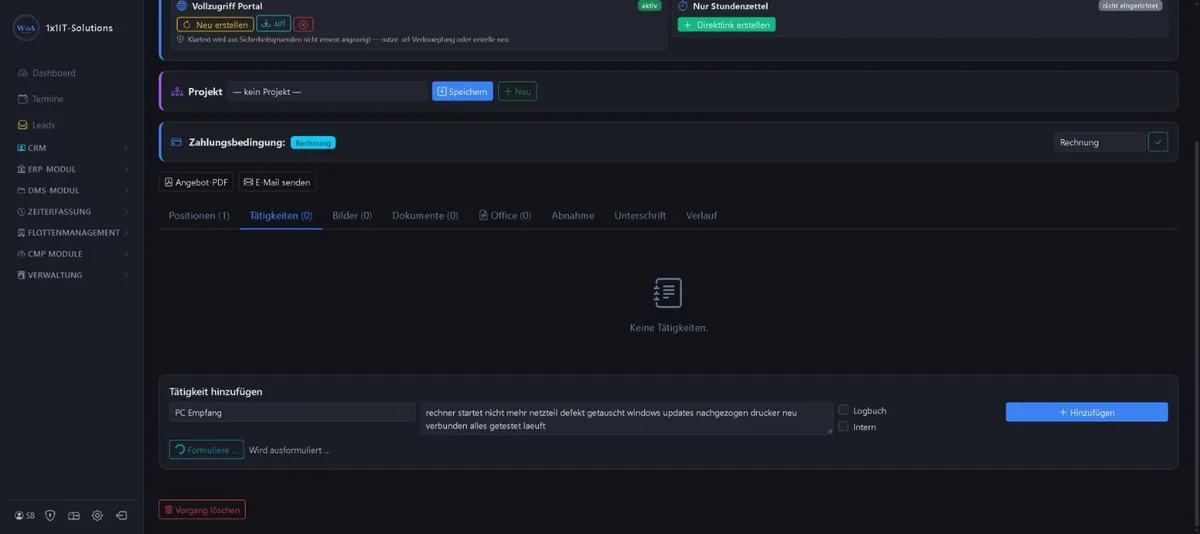Log out using the exit icon
This screenshot has height=534, width=1200.
(121, 516)
